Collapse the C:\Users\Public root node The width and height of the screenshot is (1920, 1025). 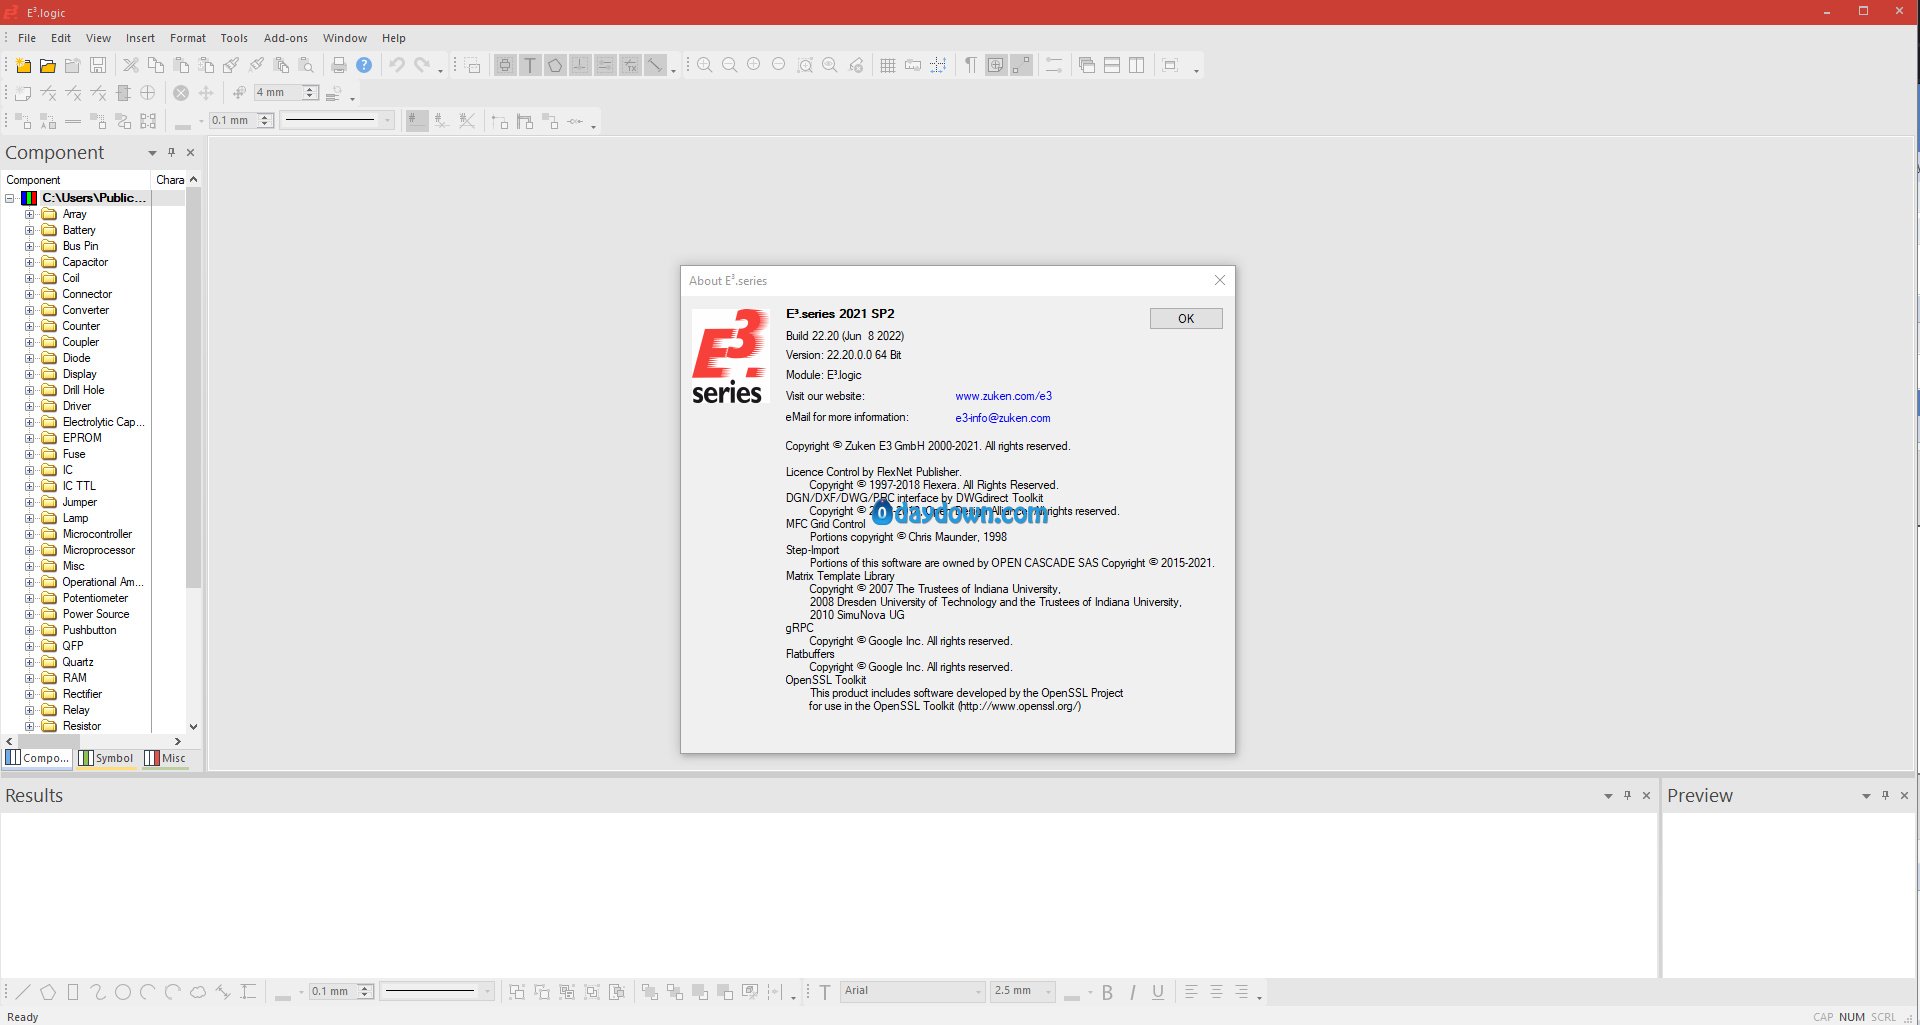click(10, 198)
